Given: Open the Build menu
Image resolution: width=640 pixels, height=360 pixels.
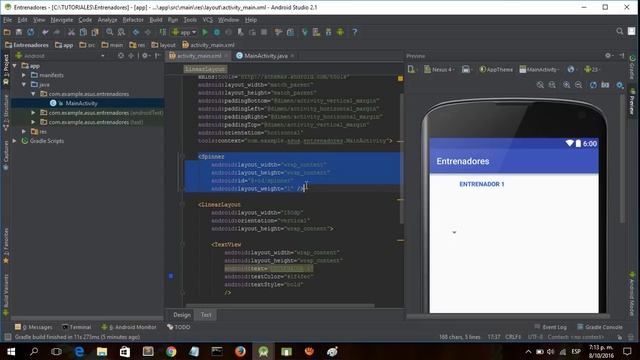Looking at the screenshot, I should 156,20.
